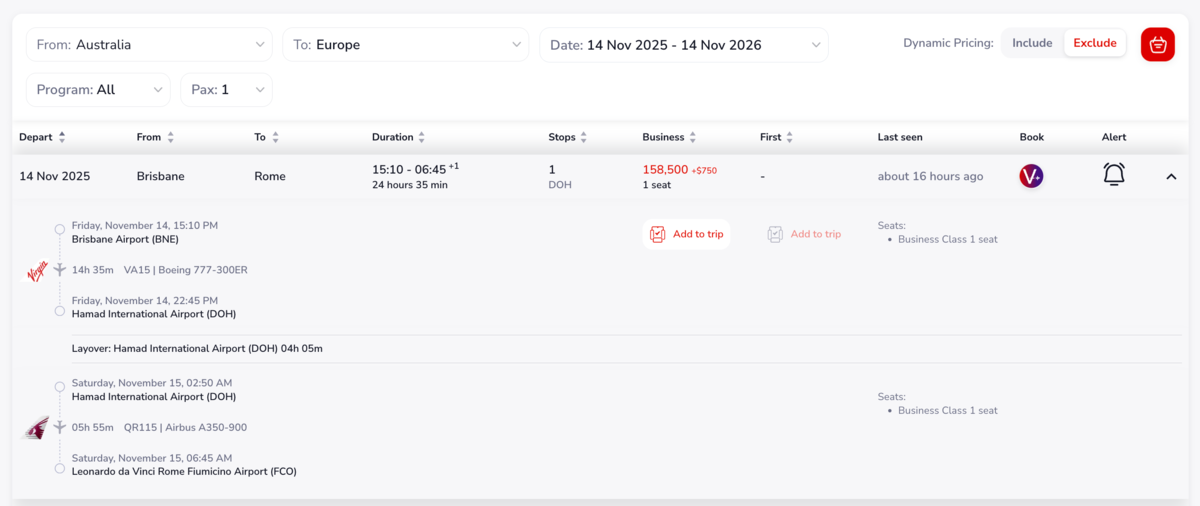This screenshot has height=506, width=1200.
Task: Sort by First column arrows
Action: [789, 137]
